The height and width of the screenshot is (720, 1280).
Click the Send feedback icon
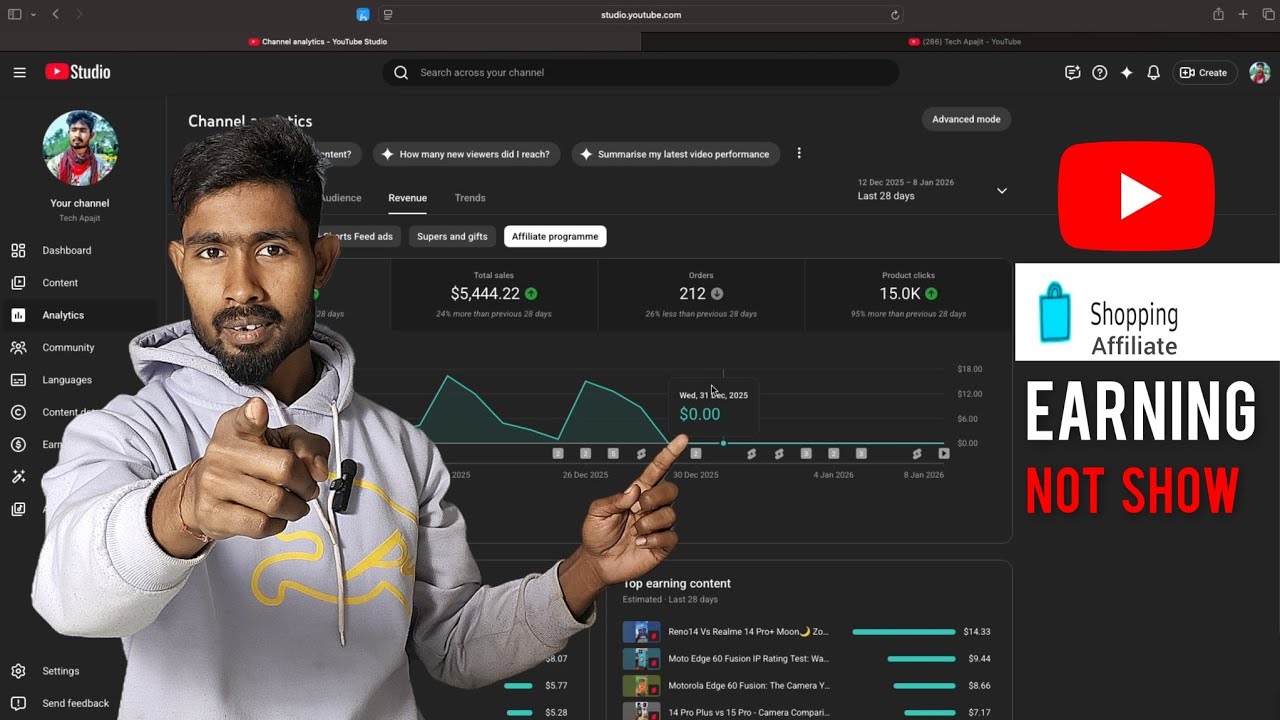click(18, 703)
